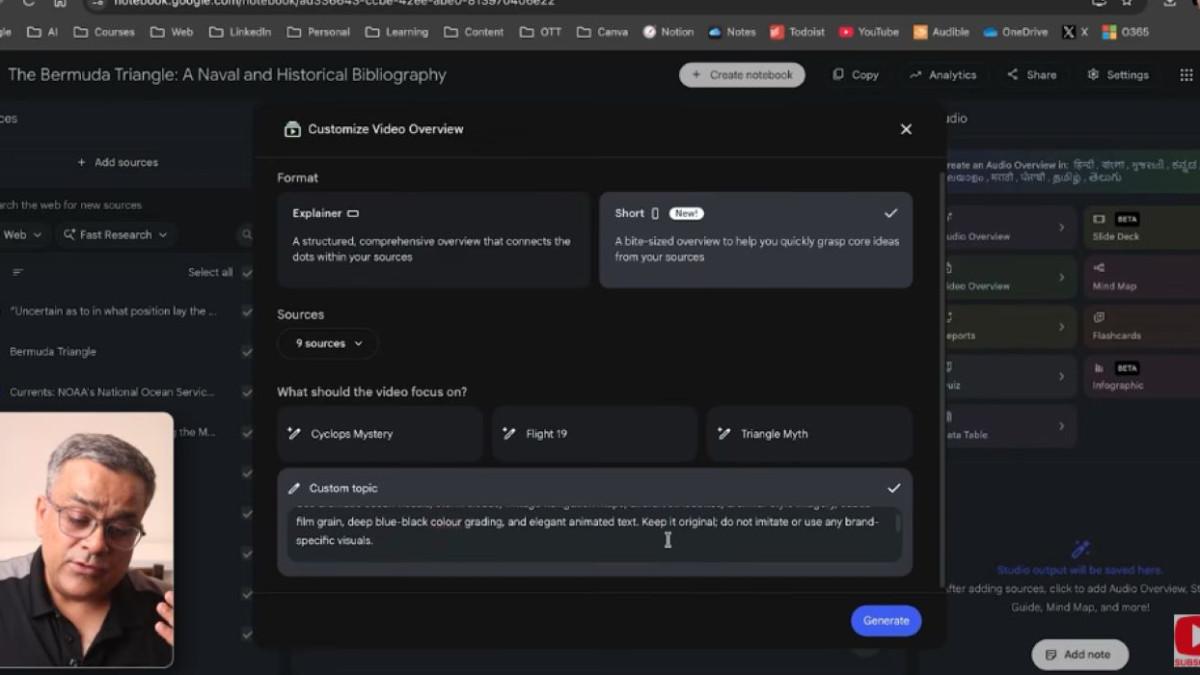The height and width of the screenshot is (675, 1200).
Task: Open the LinkedIn bookmarks folder
Action: [x=240, y=32]
